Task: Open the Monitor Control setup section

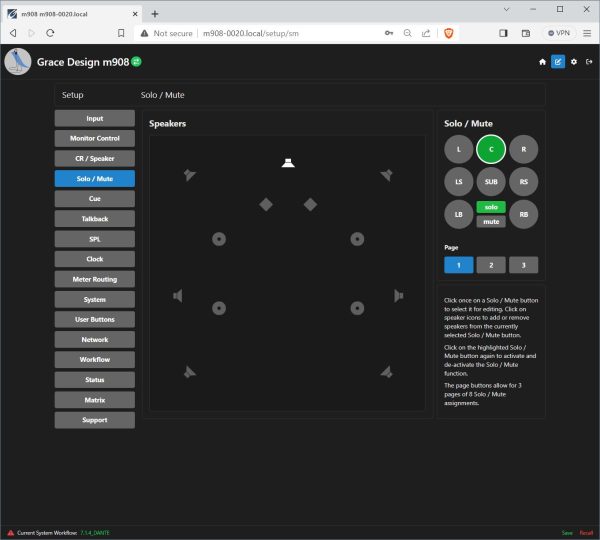Action: click(95, 138)
